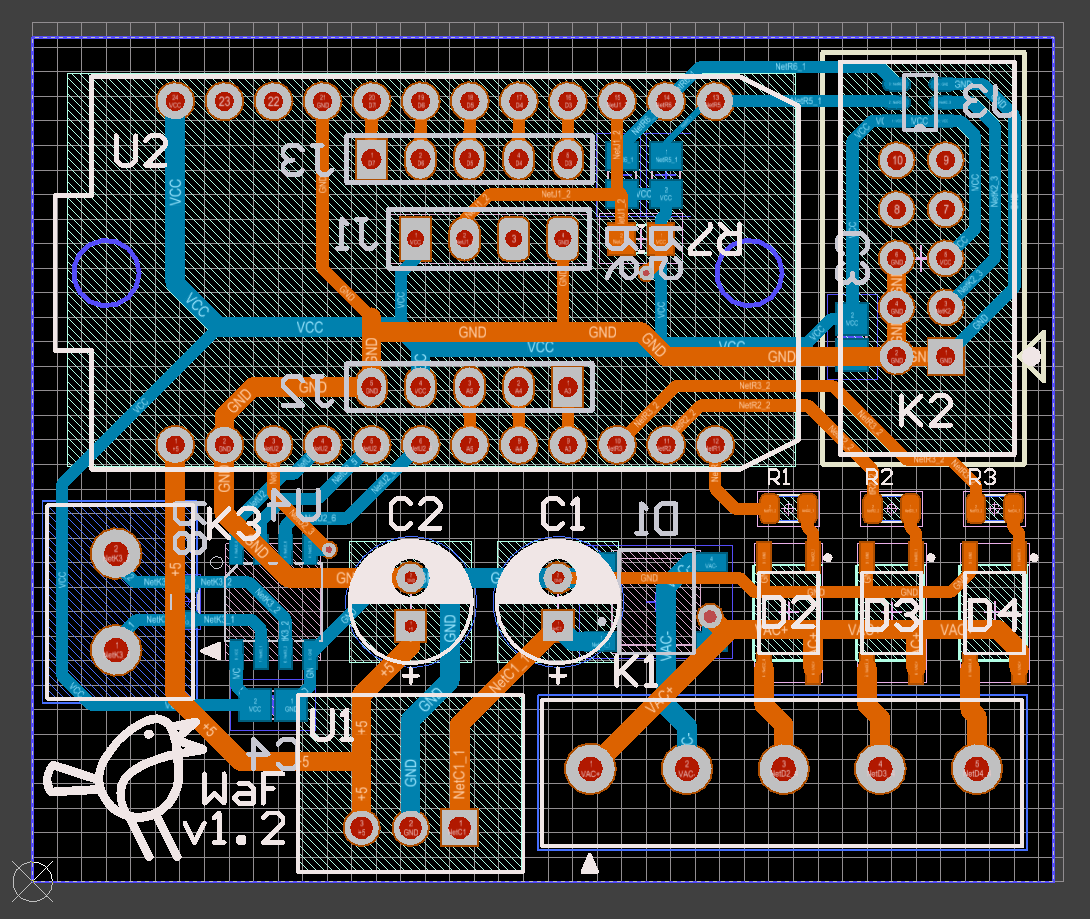This screenshot has height=919, width=1090.
Task: Click pad 23 on U2 top row
Action: 224,101
